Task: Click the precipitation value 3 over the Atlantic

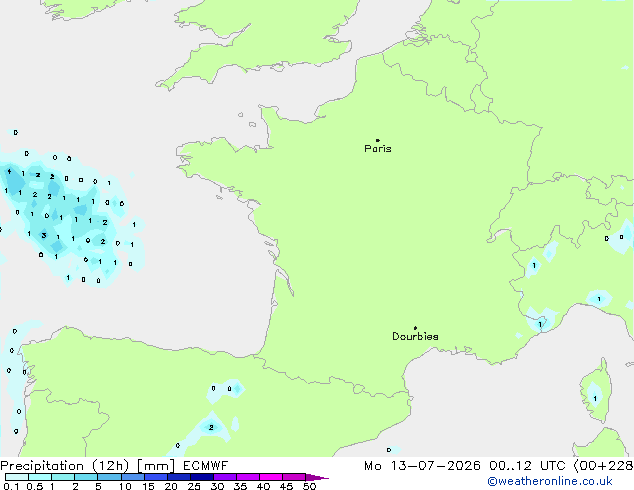Action: 44,235
